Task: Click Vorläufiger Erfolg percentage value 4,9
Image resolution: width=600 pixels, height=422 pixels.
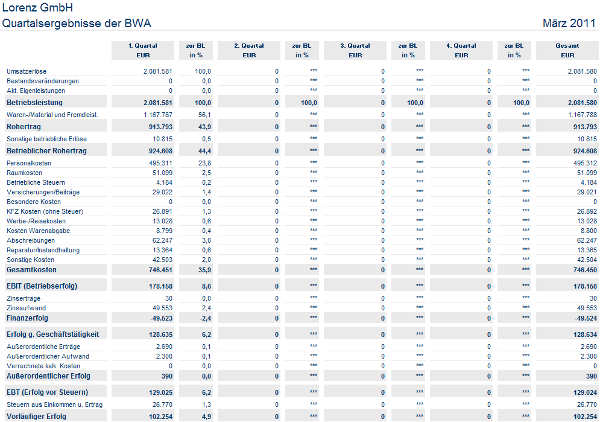Action: (x=207, y=417)
